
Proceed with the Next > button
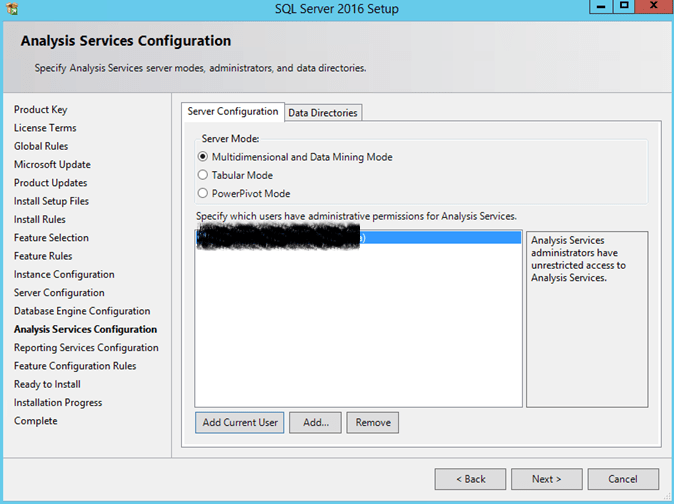coord(547,479)
